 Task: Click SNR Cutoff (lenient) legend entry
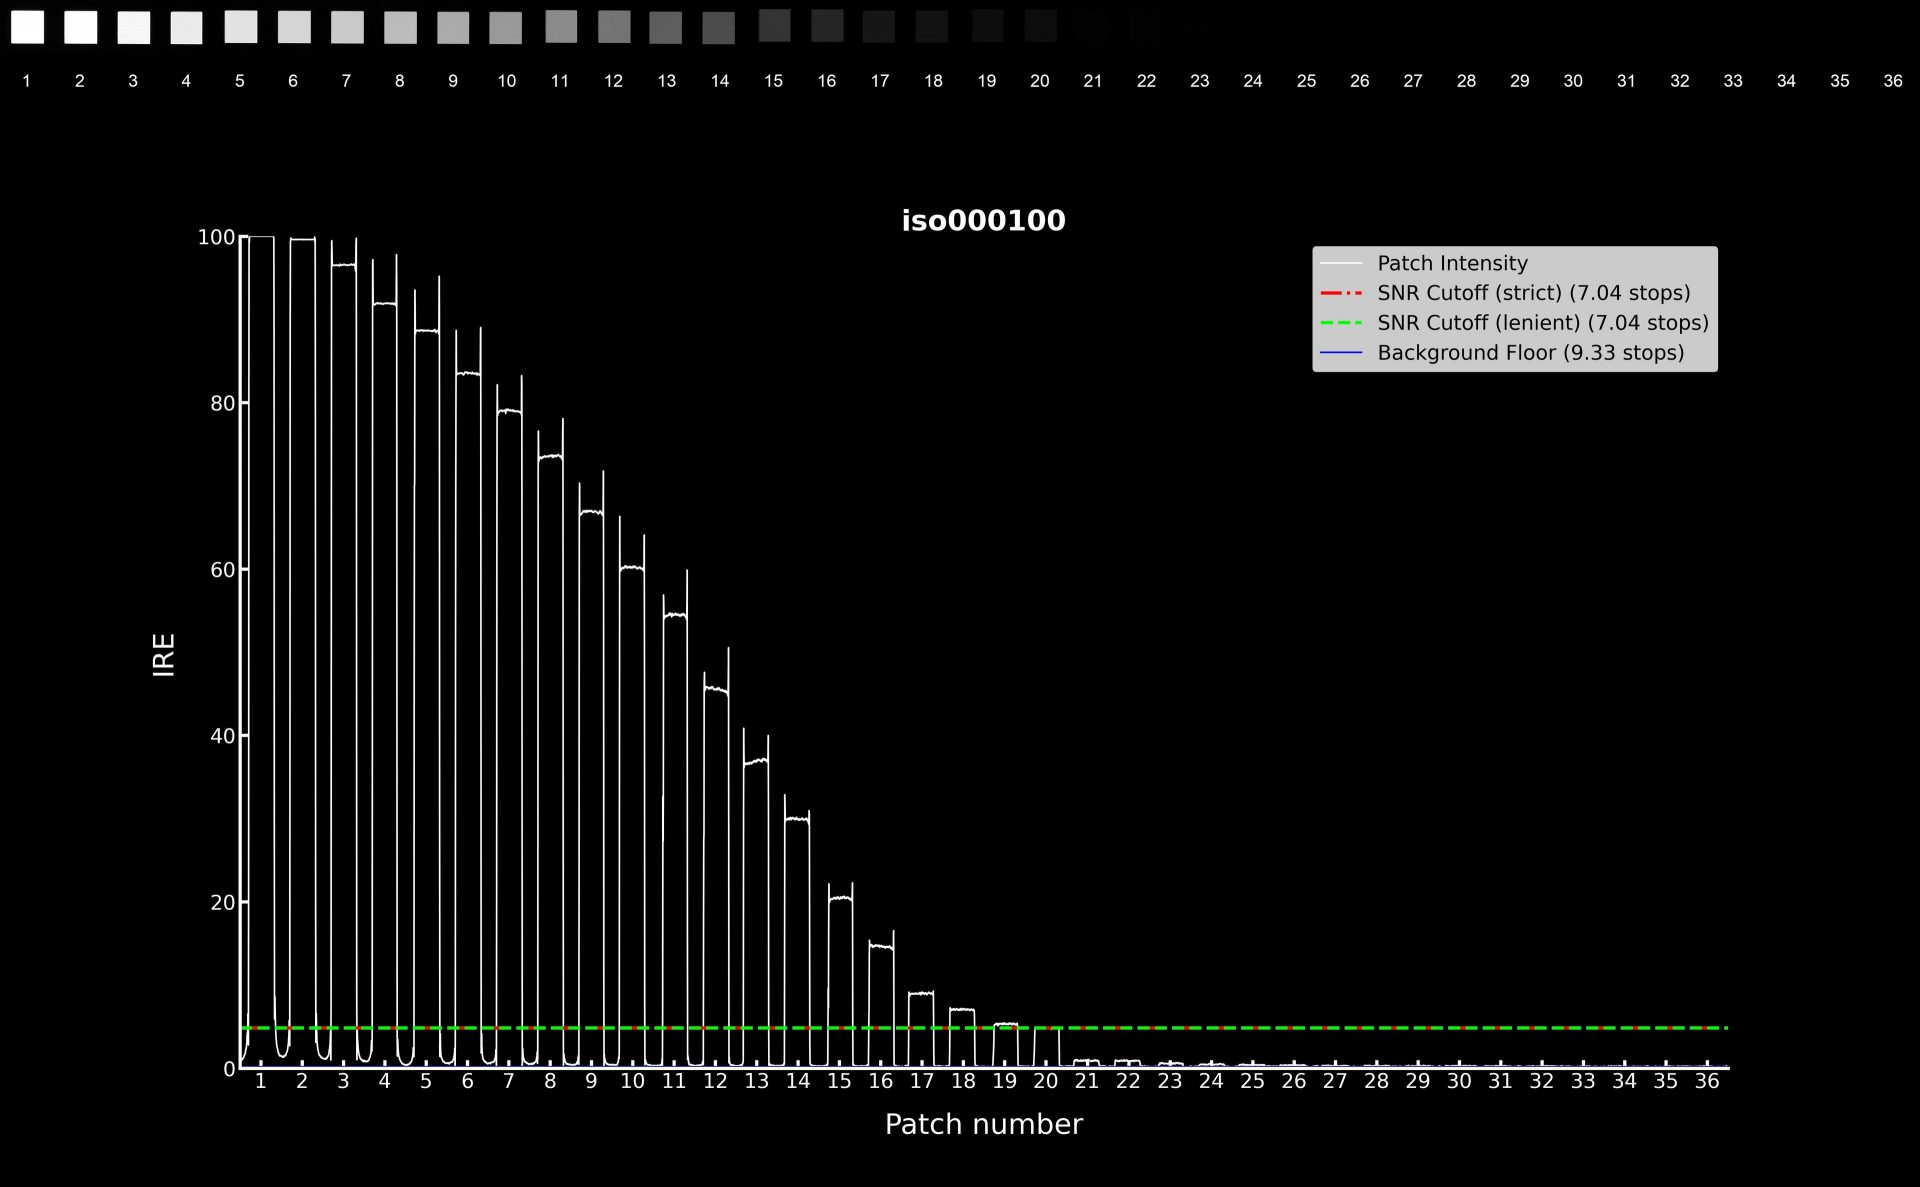coord(1542,323)
